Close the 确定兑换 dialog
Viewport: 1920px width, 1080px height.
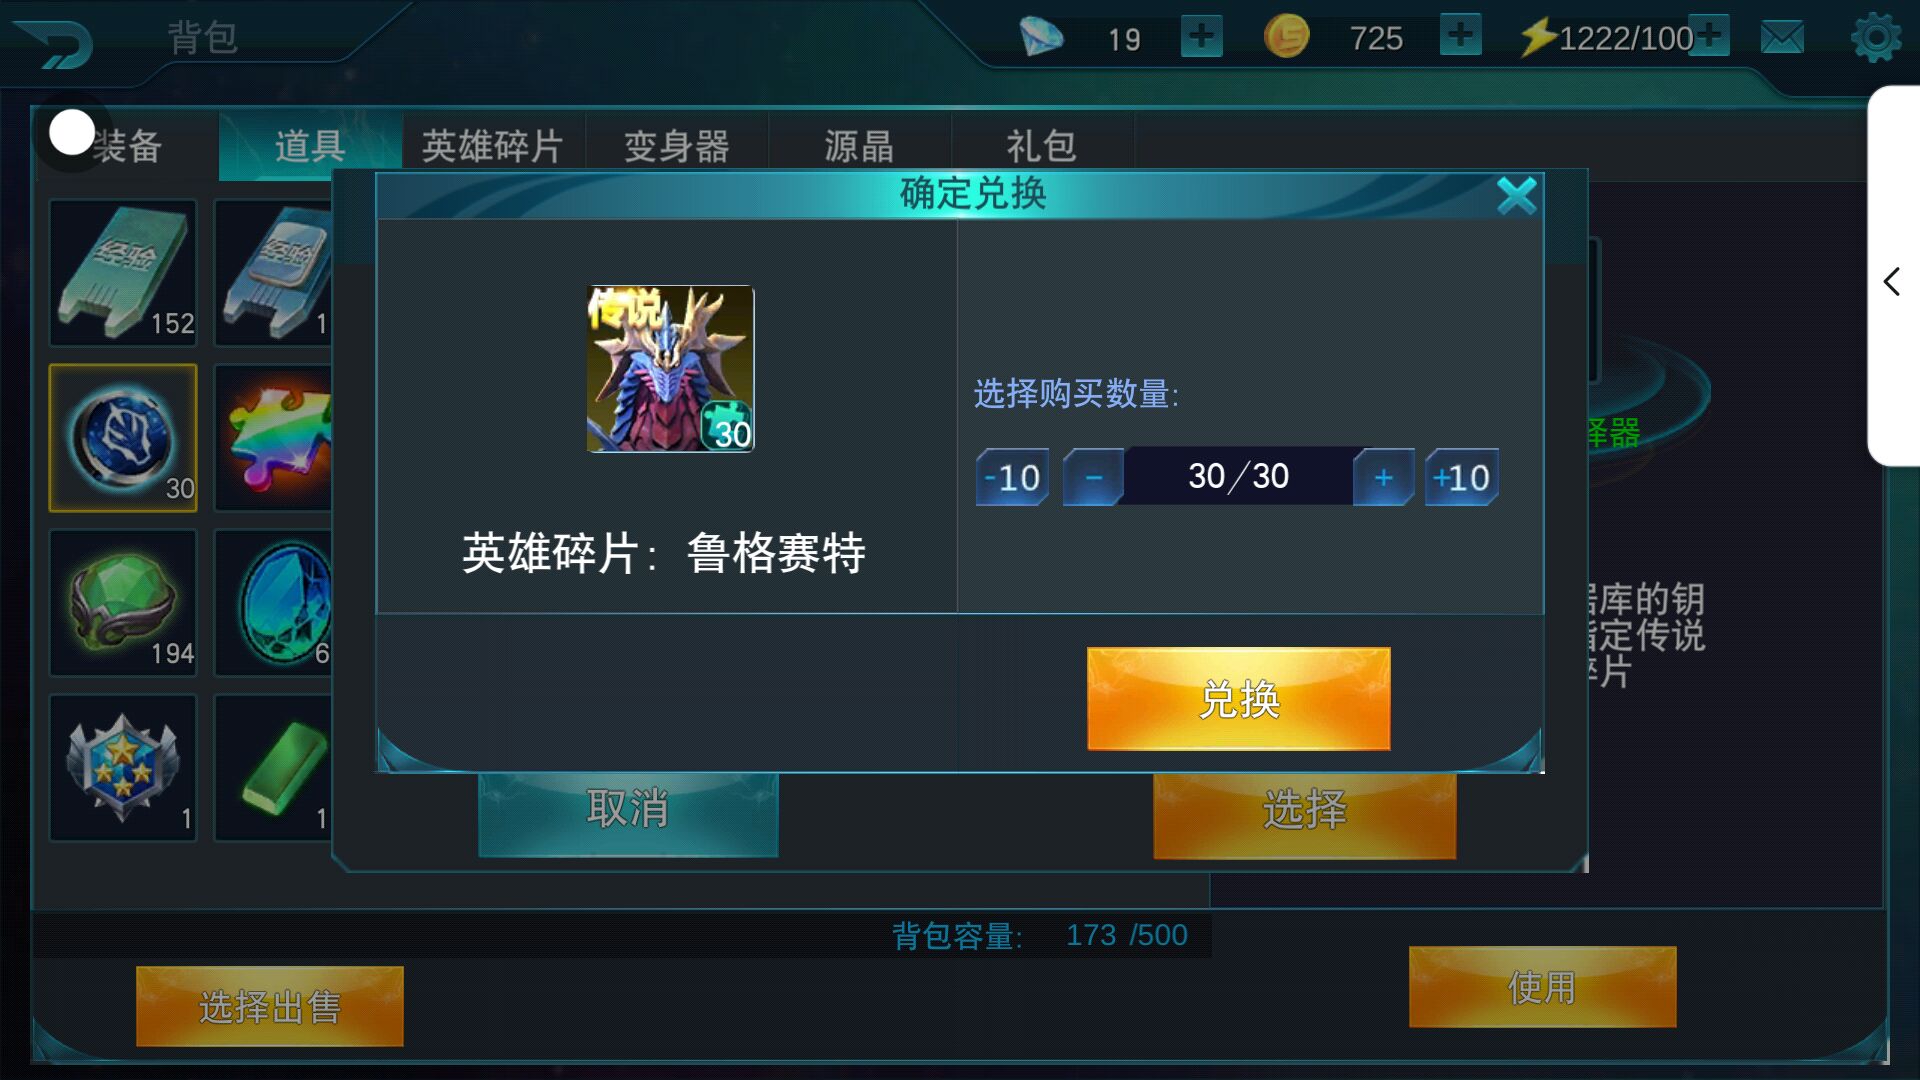click(x=1517, y=196)
